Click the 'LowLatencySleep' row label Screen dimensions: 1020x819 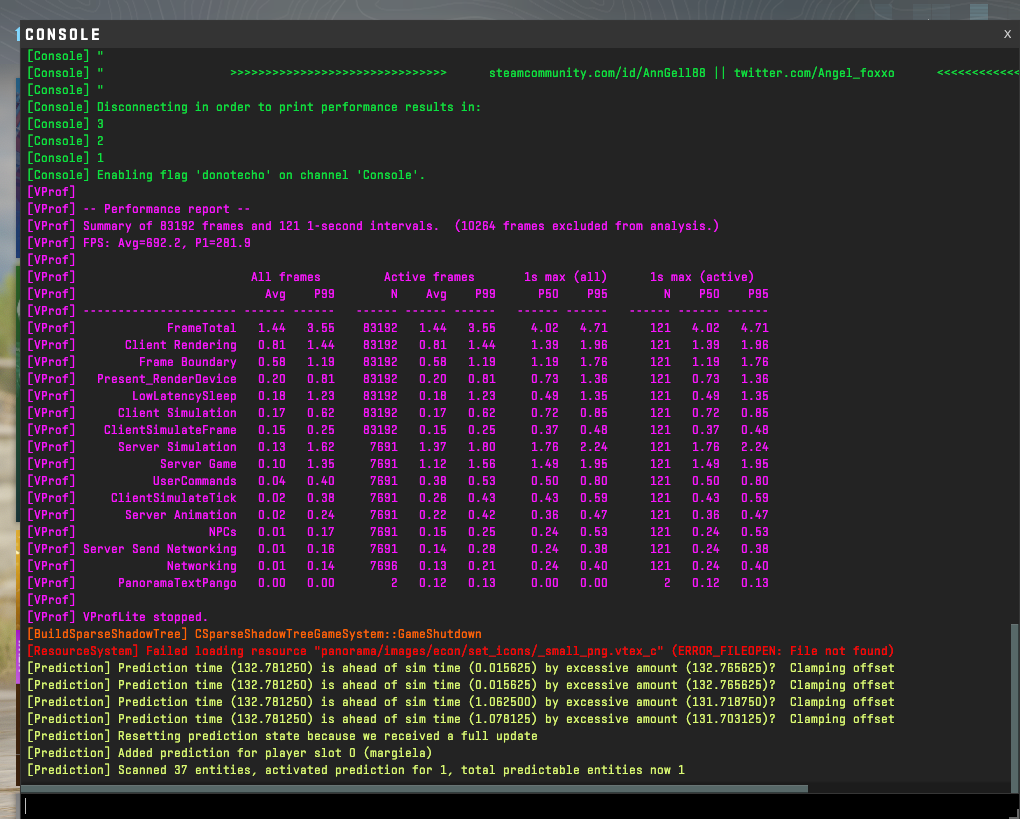point(184,396)
